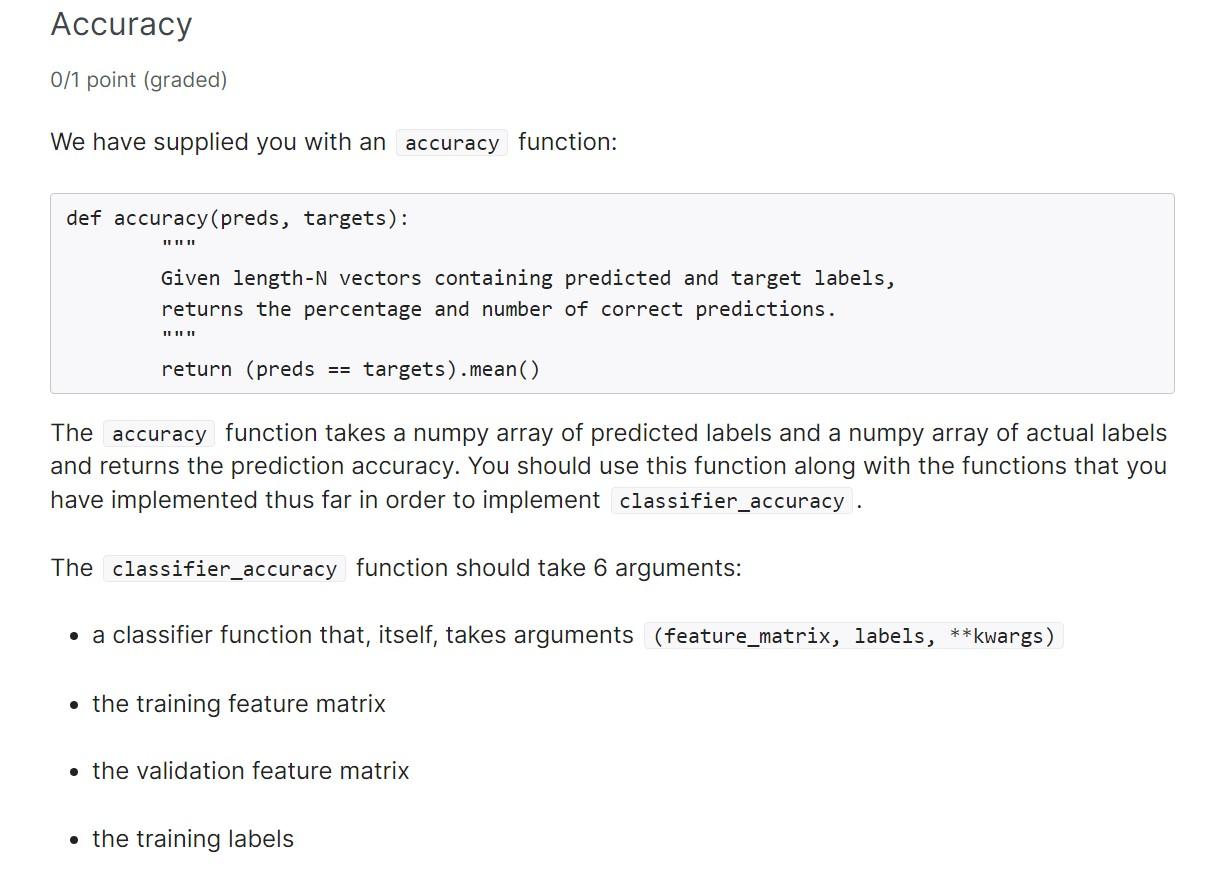
Task: Click the "return (preds == targets).mean()" code line
Action: click(x=350, y=369)
